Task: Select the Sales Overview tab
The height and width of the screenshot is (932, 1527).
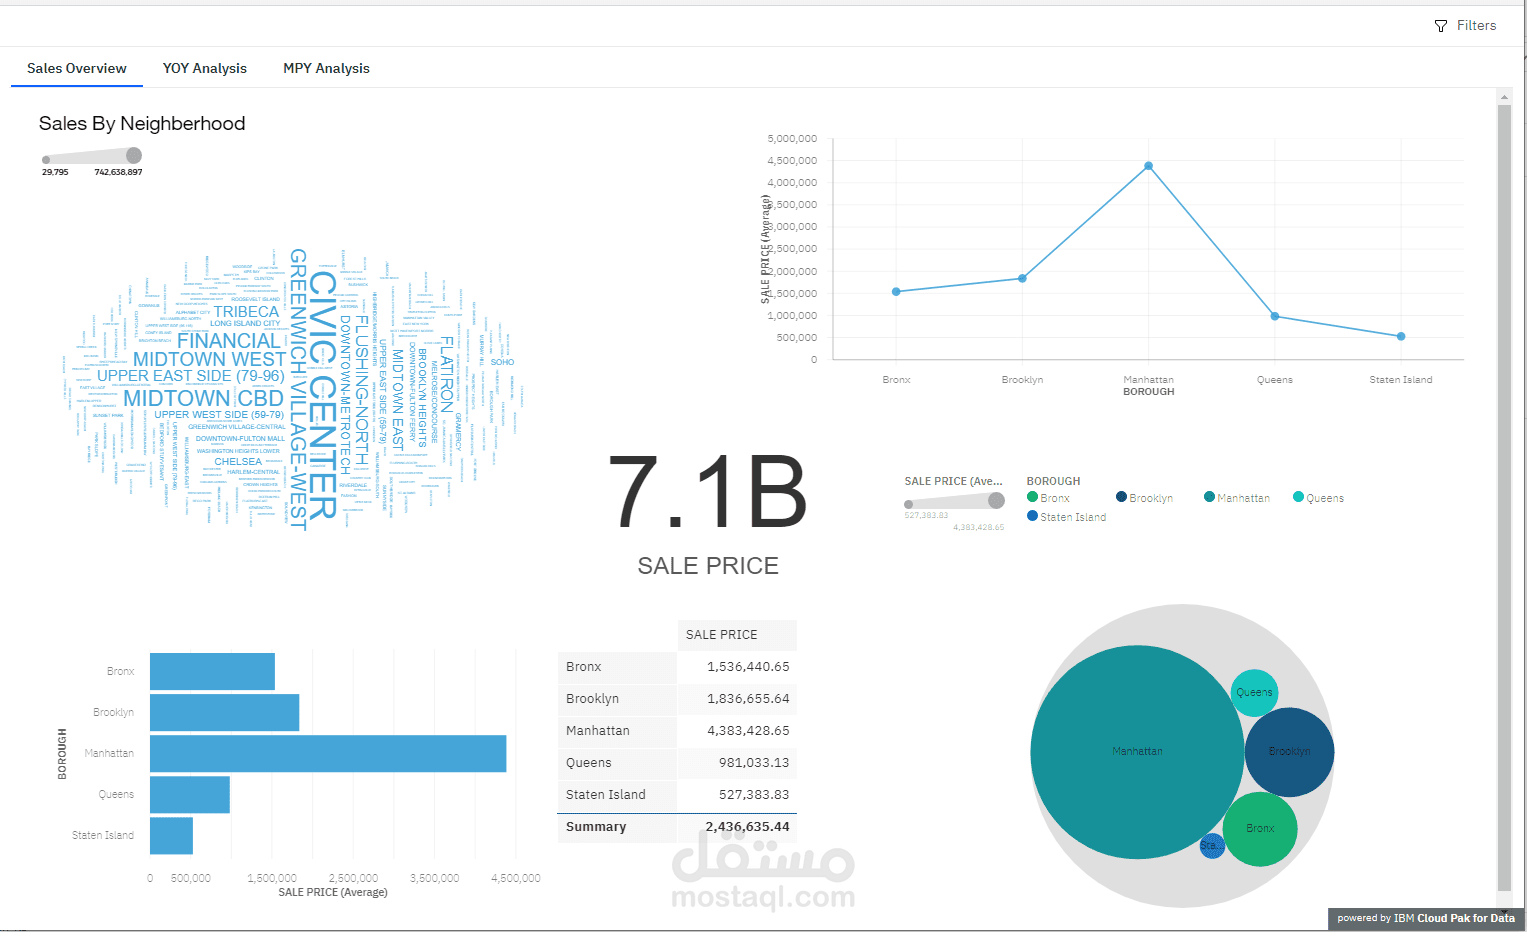Action: click(76, 68)
